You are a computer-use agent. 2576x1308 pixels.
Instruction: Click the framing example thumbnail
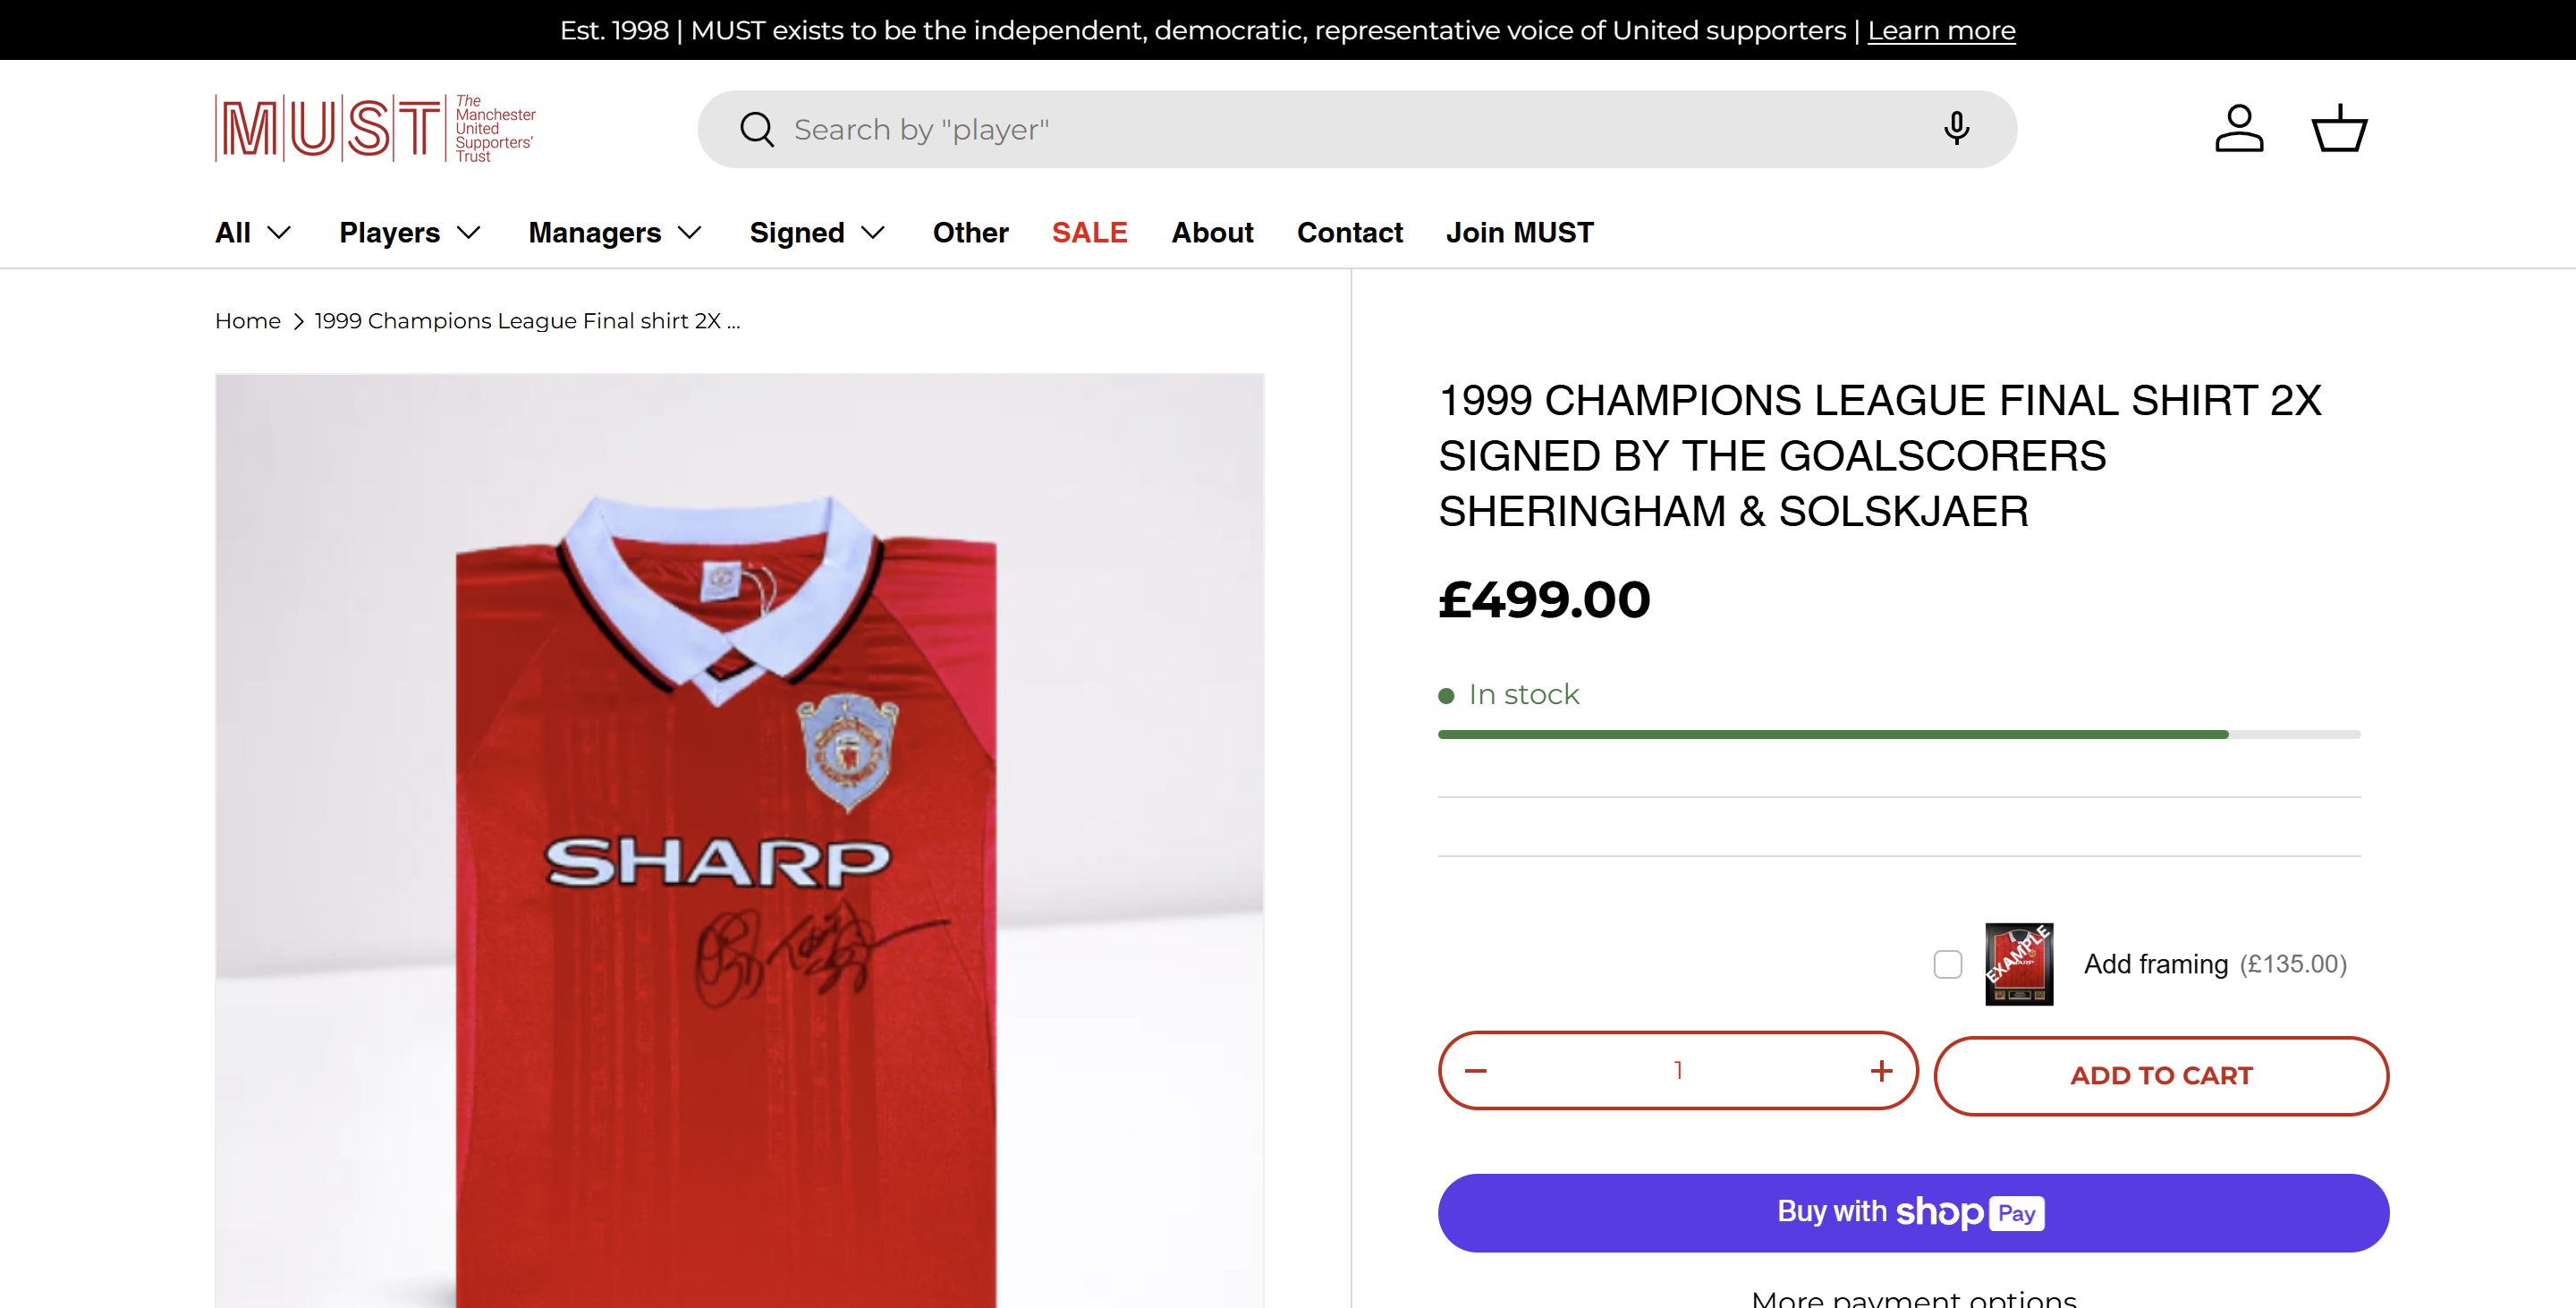pyautogui.click(x=2018, y=964)
